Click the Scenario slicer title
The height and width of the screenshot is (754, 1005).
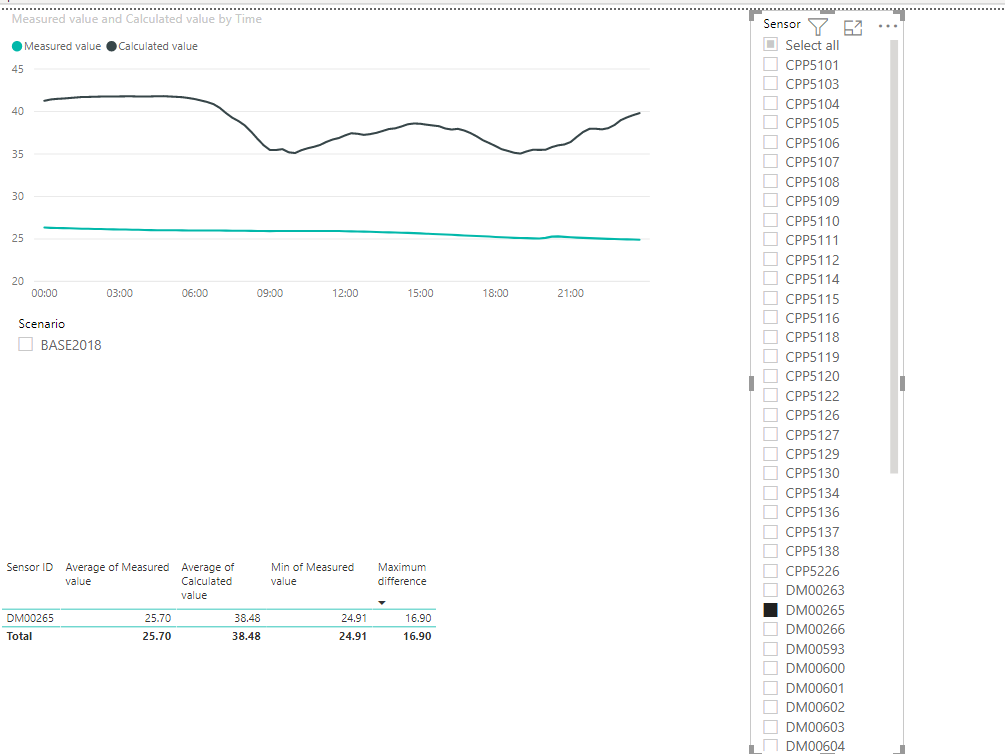pos(42,324)
